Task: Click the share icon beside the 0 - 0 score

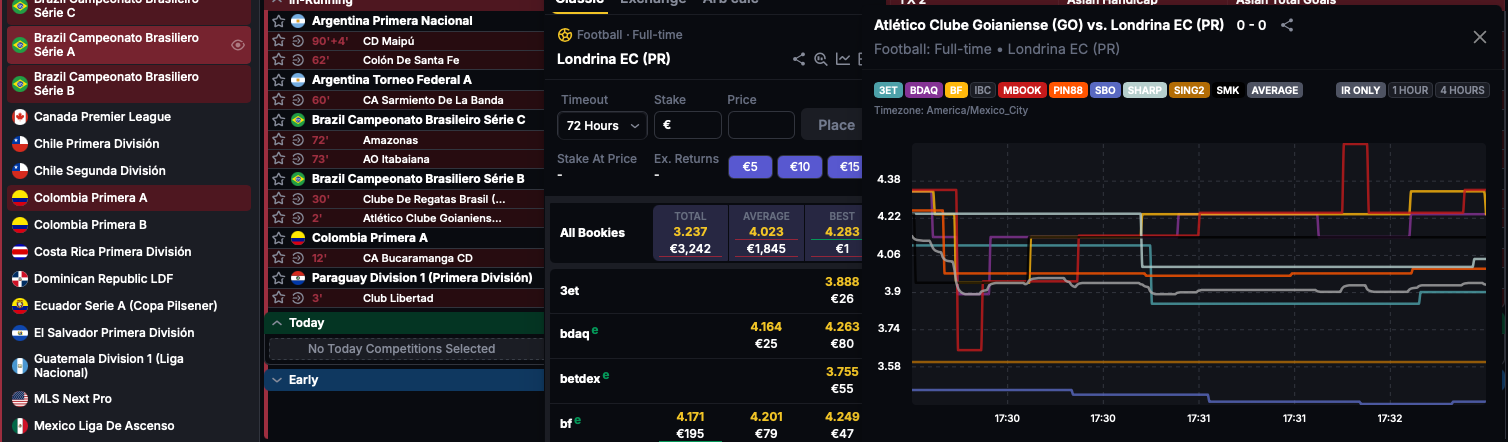Action: (1288, 26)
